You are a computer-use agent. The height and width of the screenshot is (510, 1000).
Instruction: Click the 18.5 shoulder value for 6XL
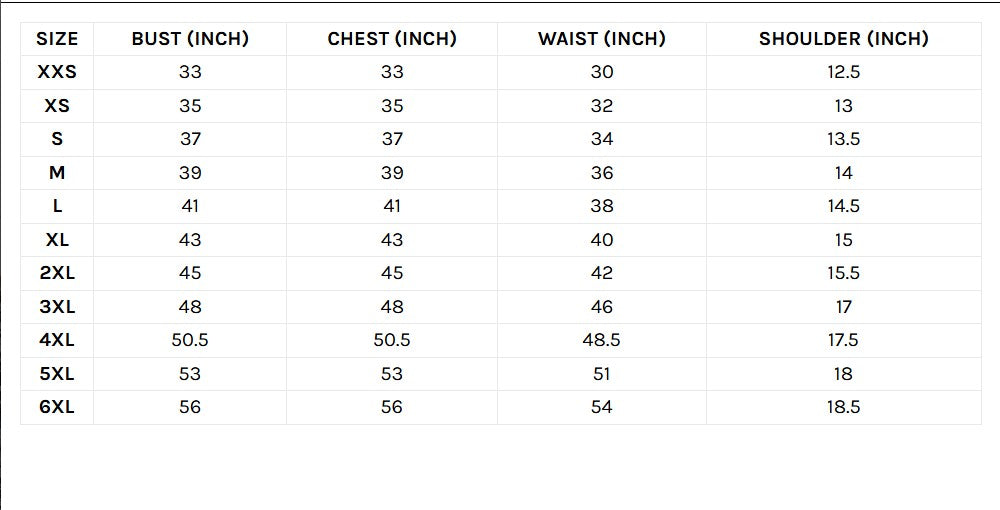[x=843, y=407]
